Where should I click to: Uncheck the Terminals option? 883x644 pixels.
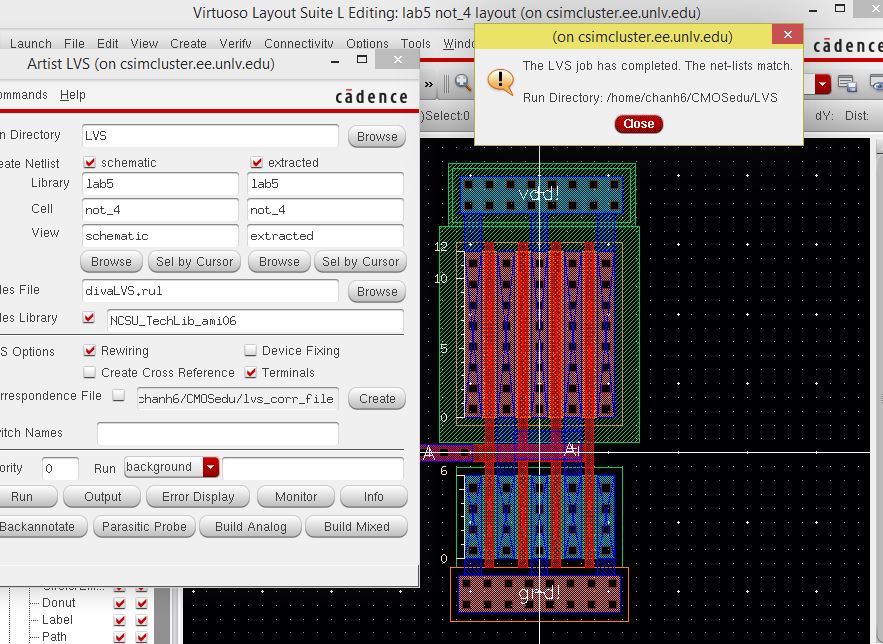(x=251, y=373)
